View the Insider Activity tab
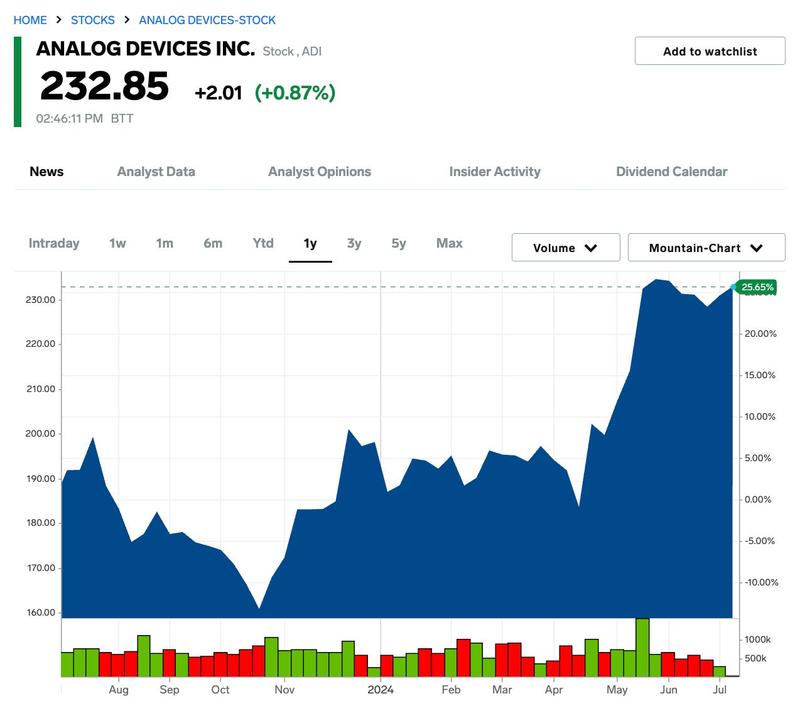800x705 pixels. (x=495, y=171)
